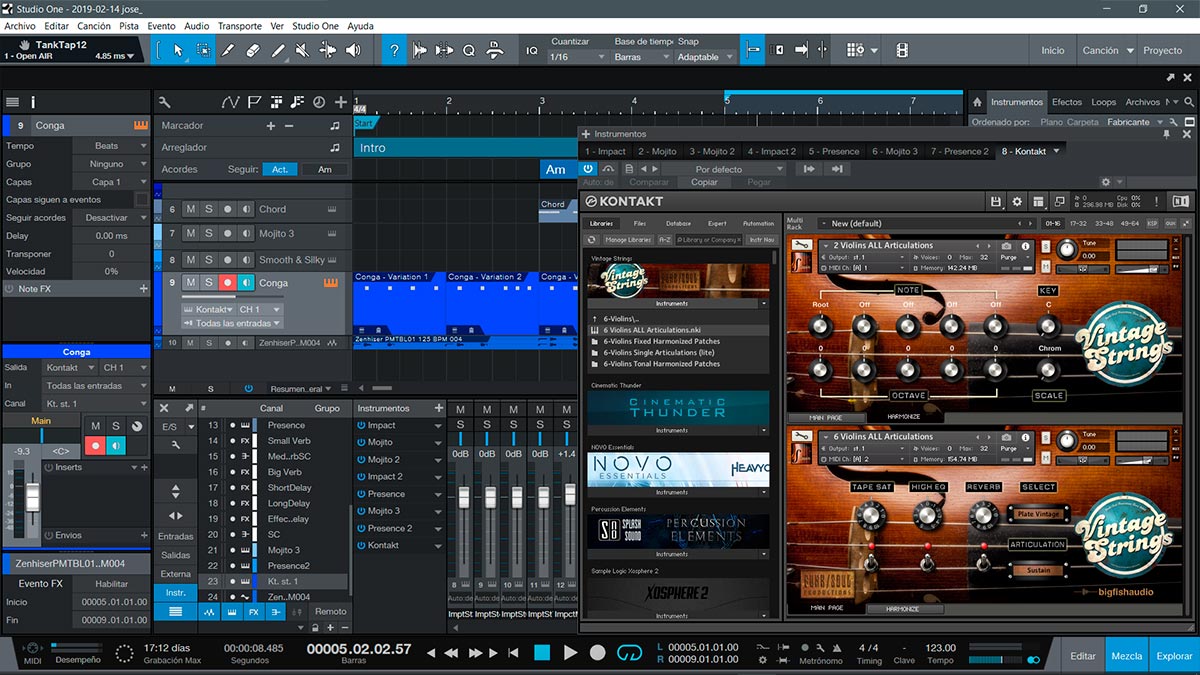The height and width of the screenshot is (675, 1200).
Task: Select the Eraser tool
Action: (252, 50)
